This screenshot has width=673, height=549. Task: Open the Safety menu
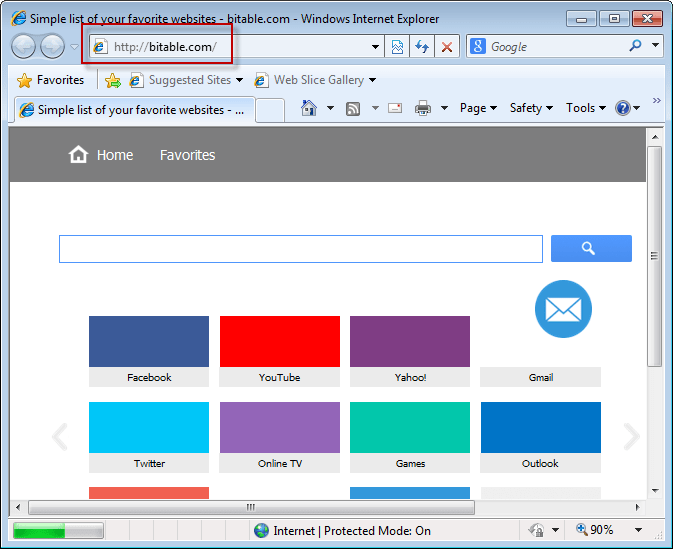click(531, 108)
